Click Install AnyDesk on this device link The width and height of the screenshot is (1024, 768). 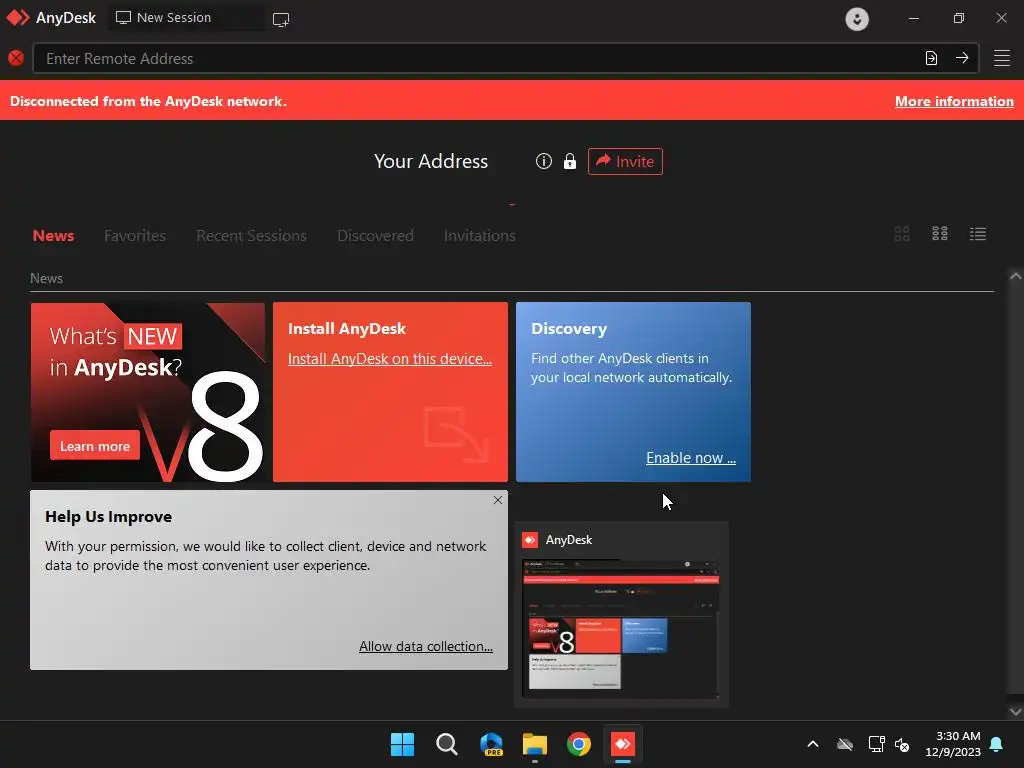(x=390, y=359)
